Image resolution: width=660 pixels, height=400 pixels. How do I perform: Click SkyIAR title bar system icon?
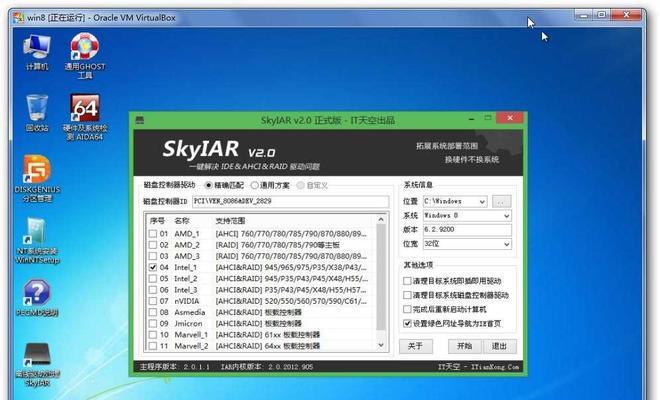click(x=140, y=120)
